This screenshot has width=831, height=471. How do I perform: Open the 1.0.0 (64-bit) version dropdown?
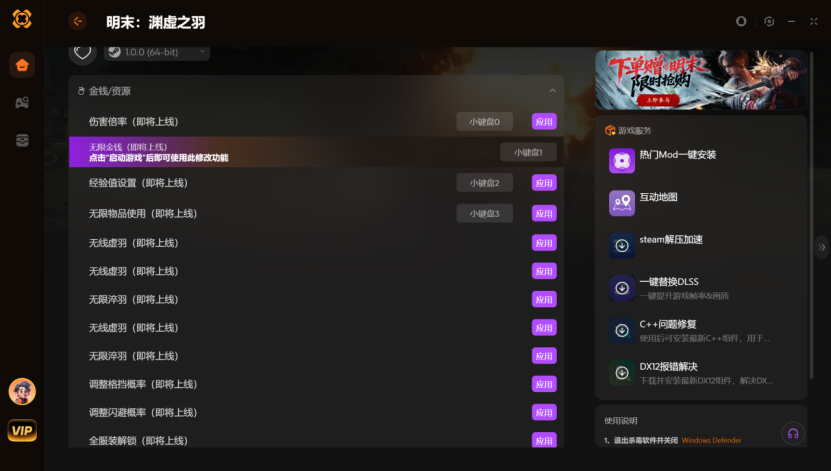tap(157, 52)
